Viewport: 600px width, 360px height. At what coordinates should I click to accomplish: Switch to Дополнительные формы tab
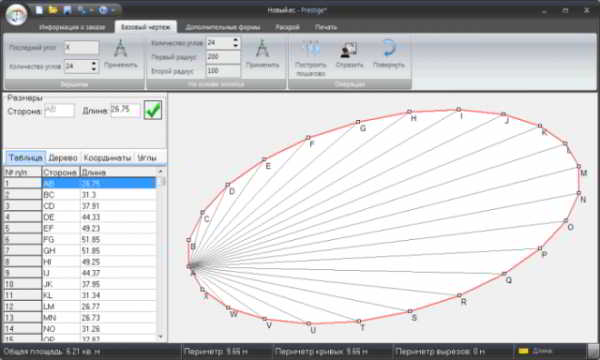223,27
